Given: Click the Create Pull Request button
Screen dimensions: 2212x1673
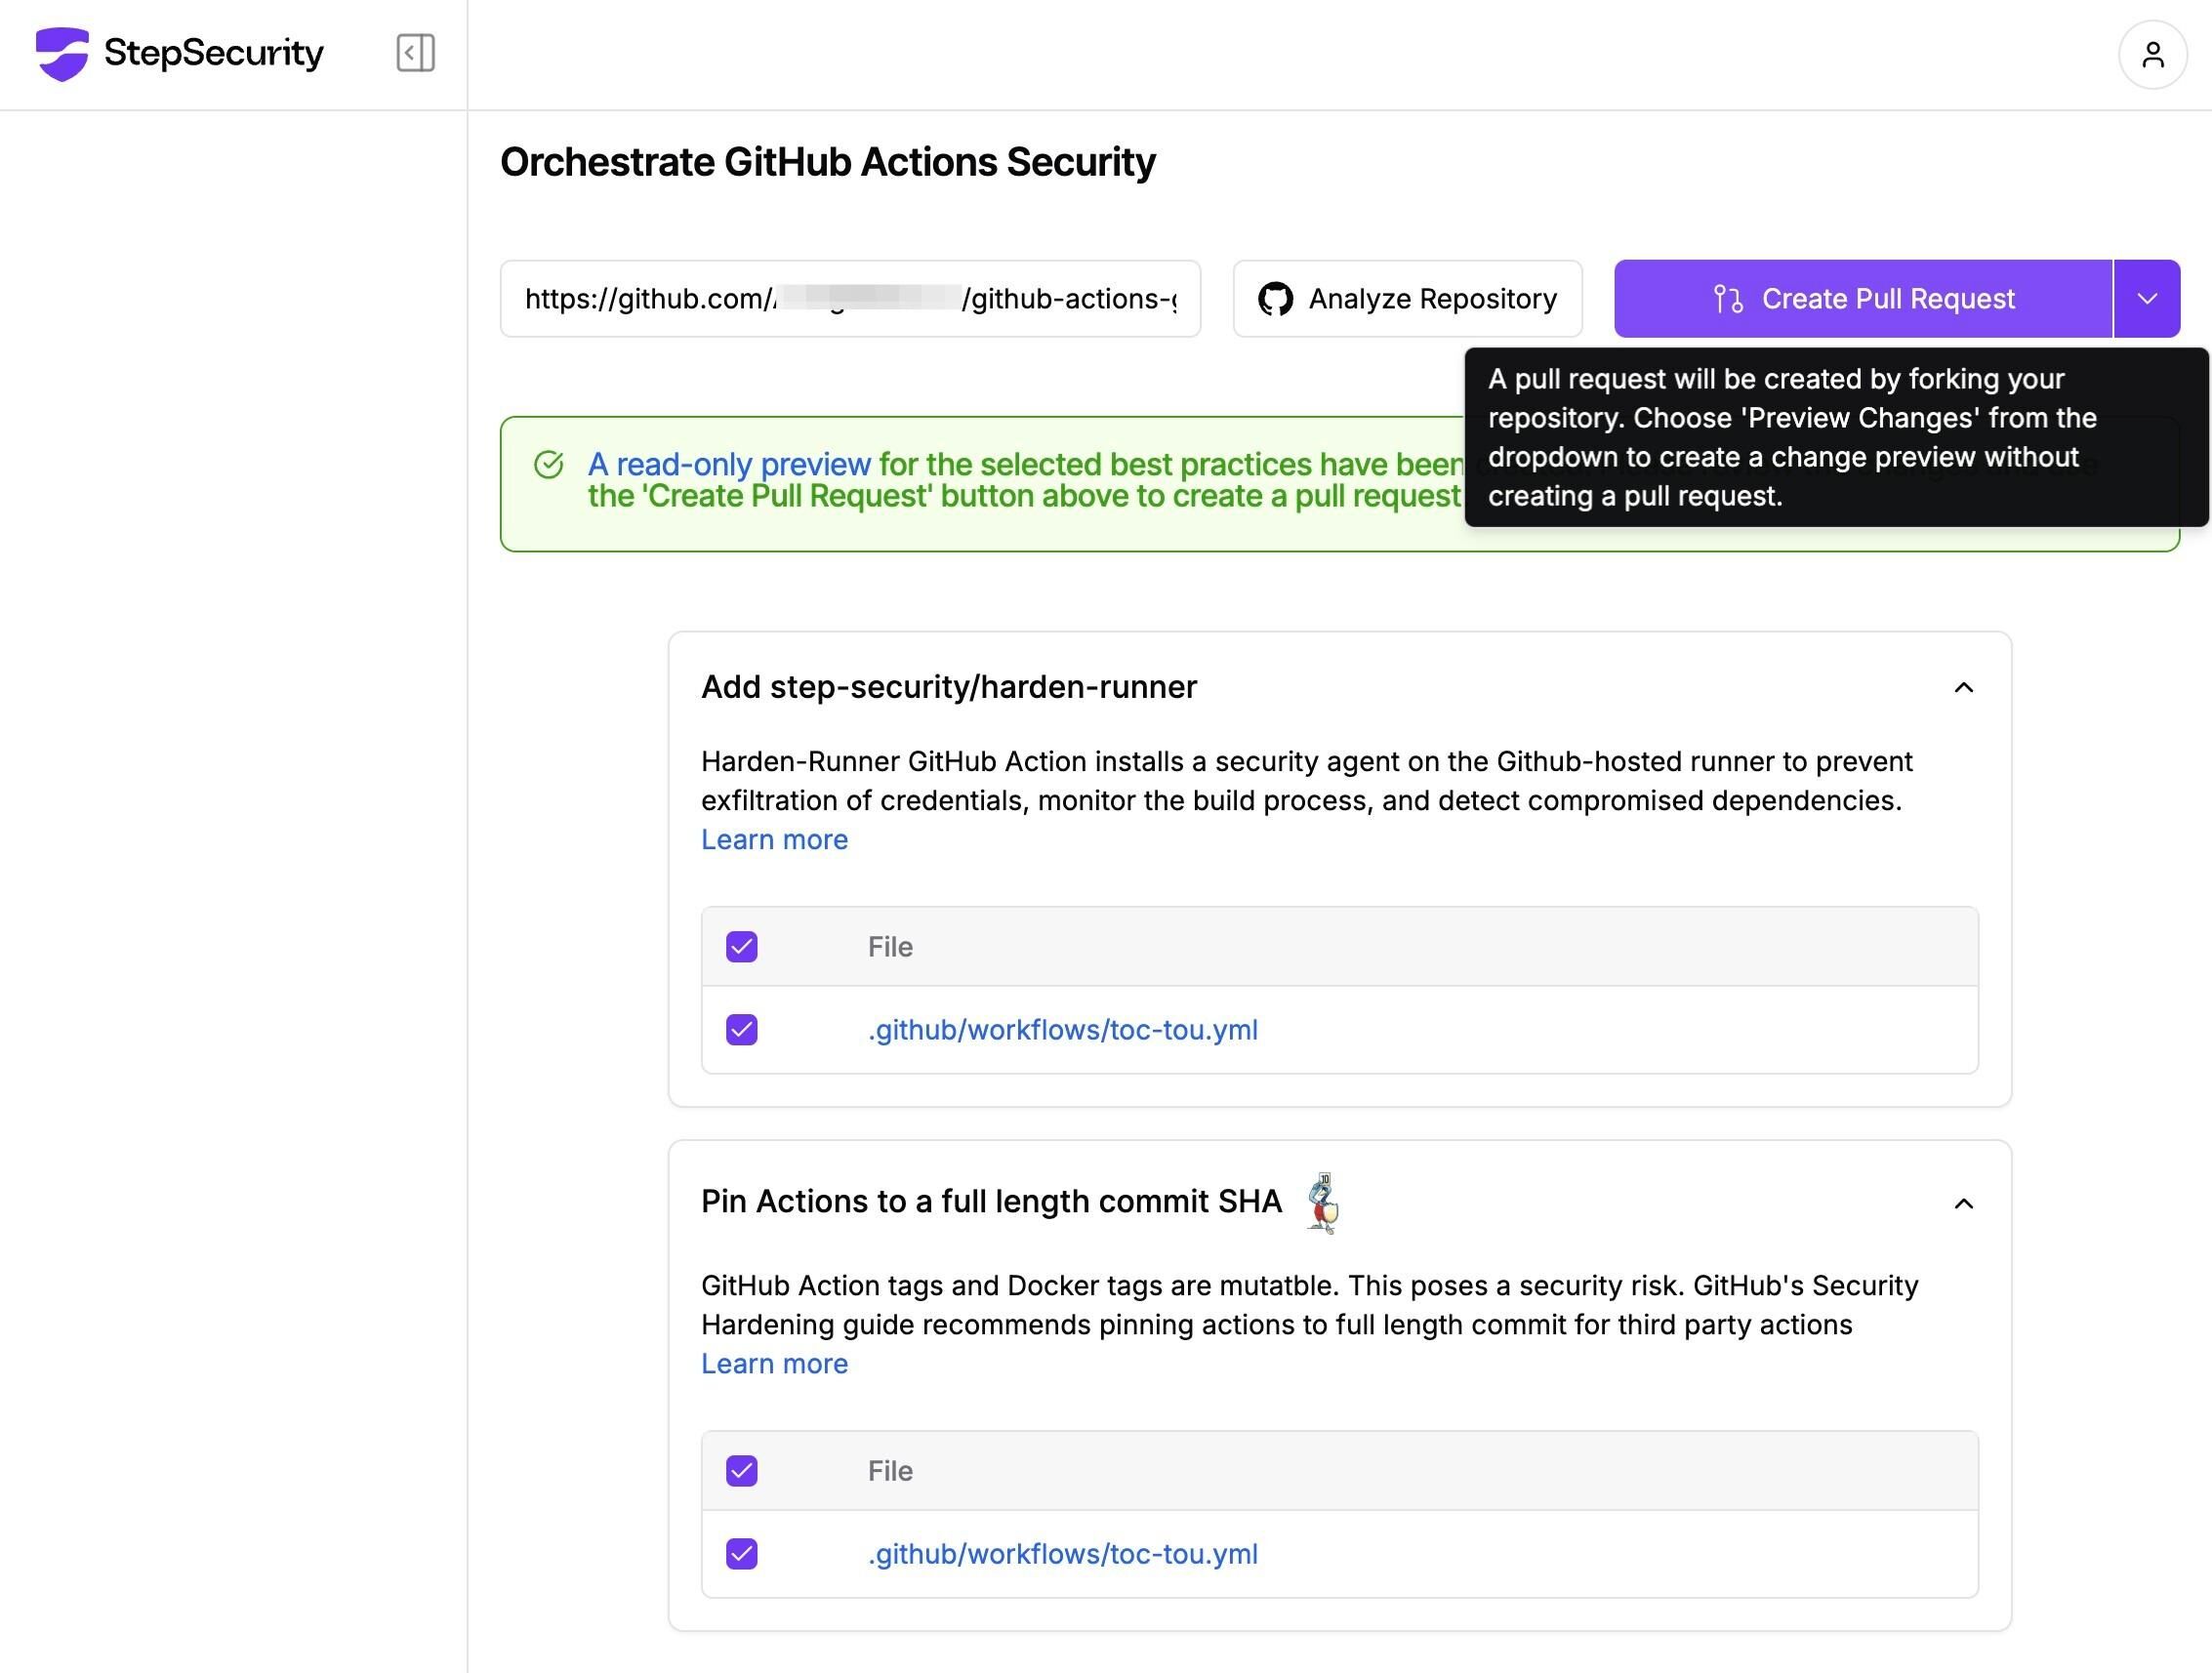Looking at the screenshot, I should pos(1863,299).
